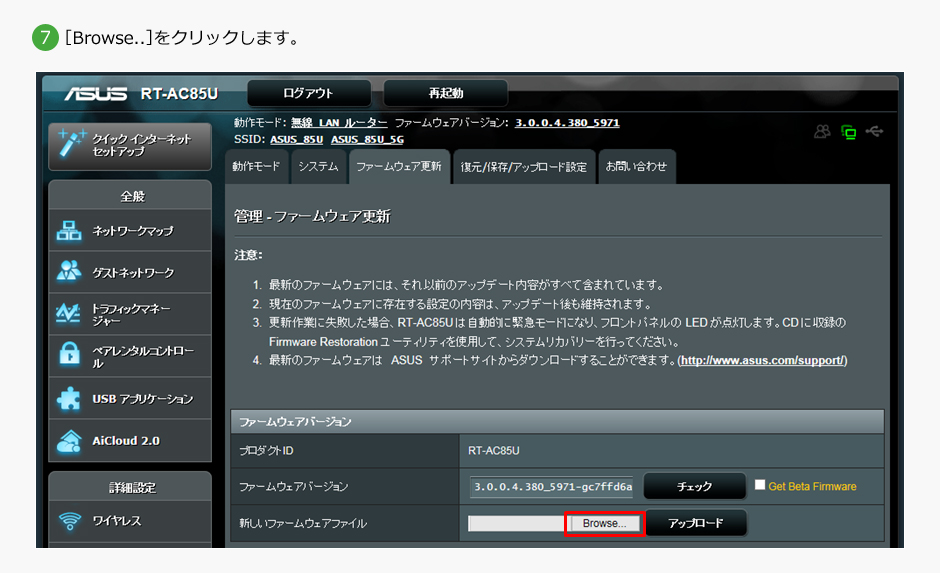
Task: Click the プロダクトID row label
Action: pyautogui.click(x=266, y=451)
